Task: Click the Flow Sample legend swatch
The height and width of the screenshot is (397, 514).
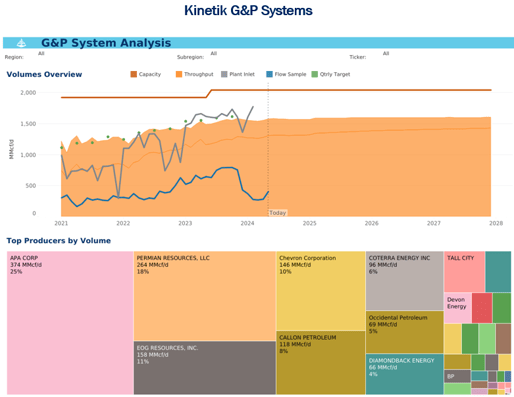Action: [269, 74]
